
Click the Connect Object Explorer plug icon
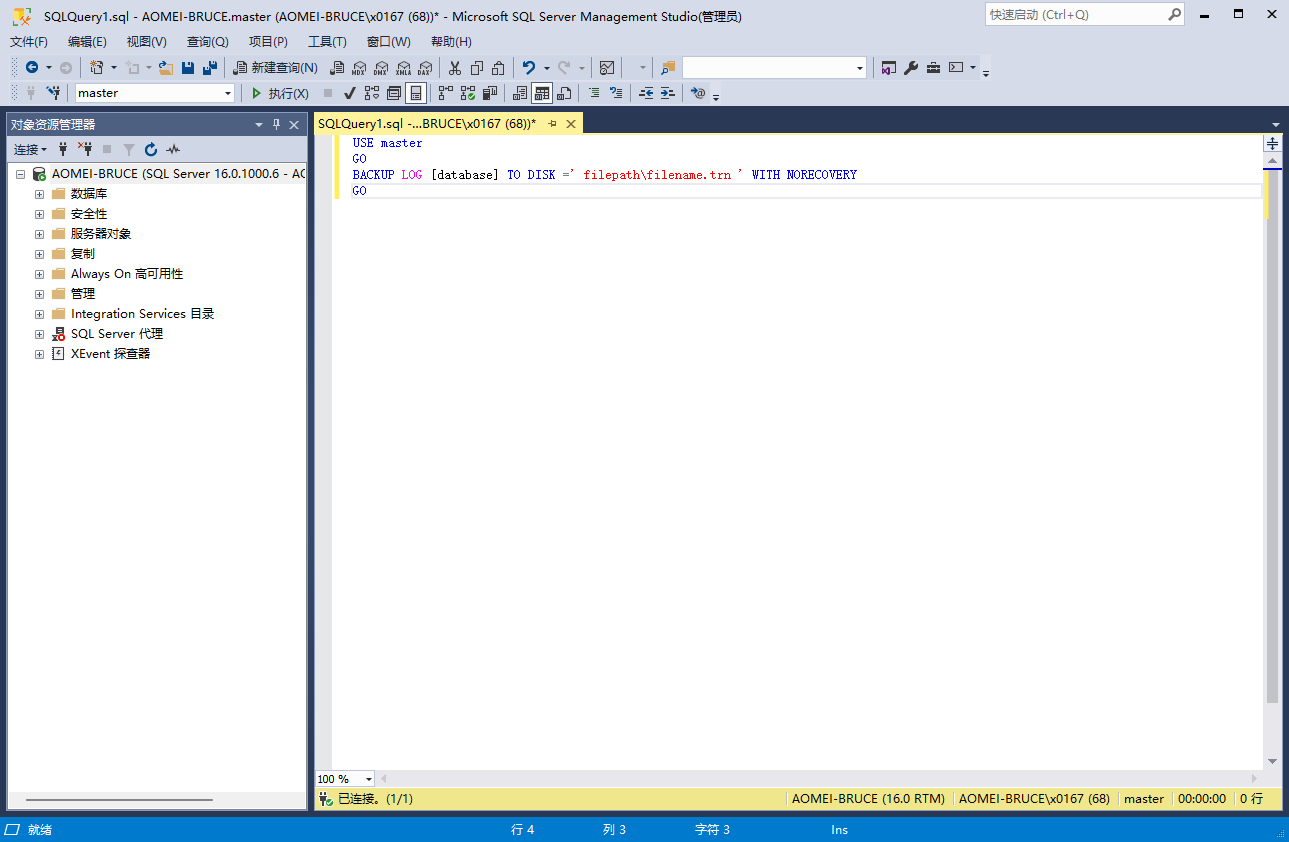click(63, 149)
